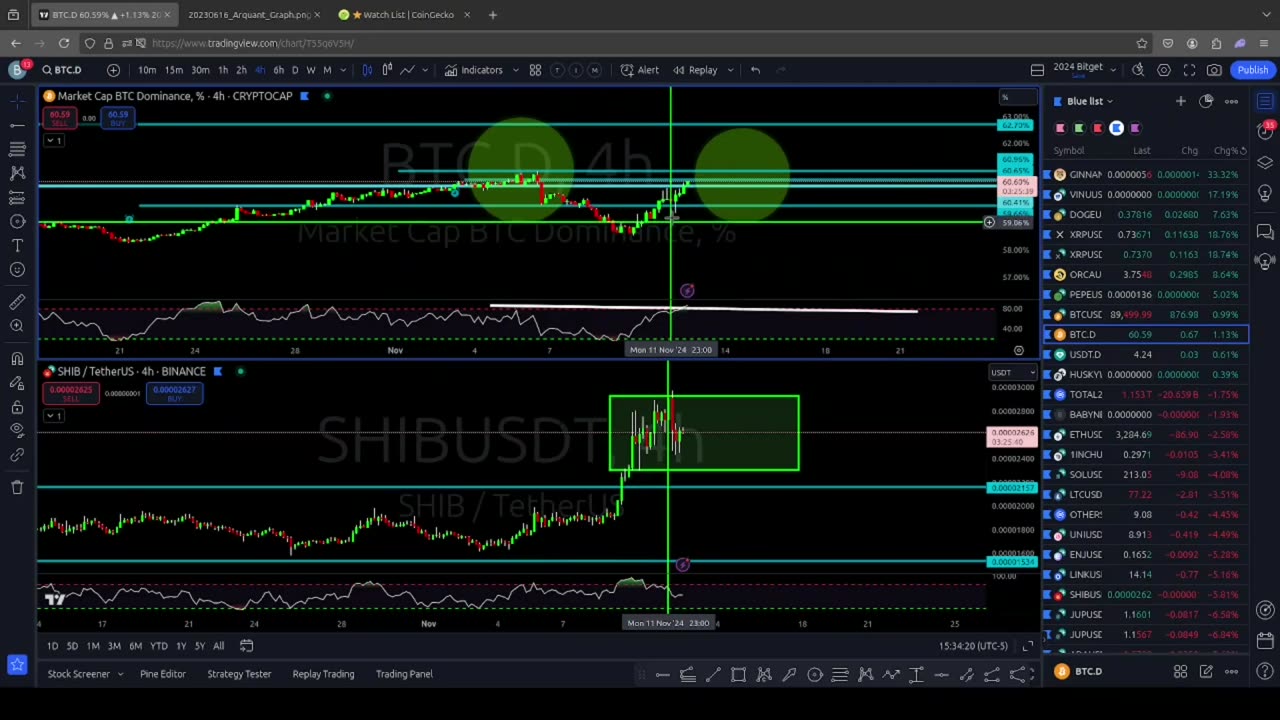Select the crosshair cursor tool

[17, 101]
